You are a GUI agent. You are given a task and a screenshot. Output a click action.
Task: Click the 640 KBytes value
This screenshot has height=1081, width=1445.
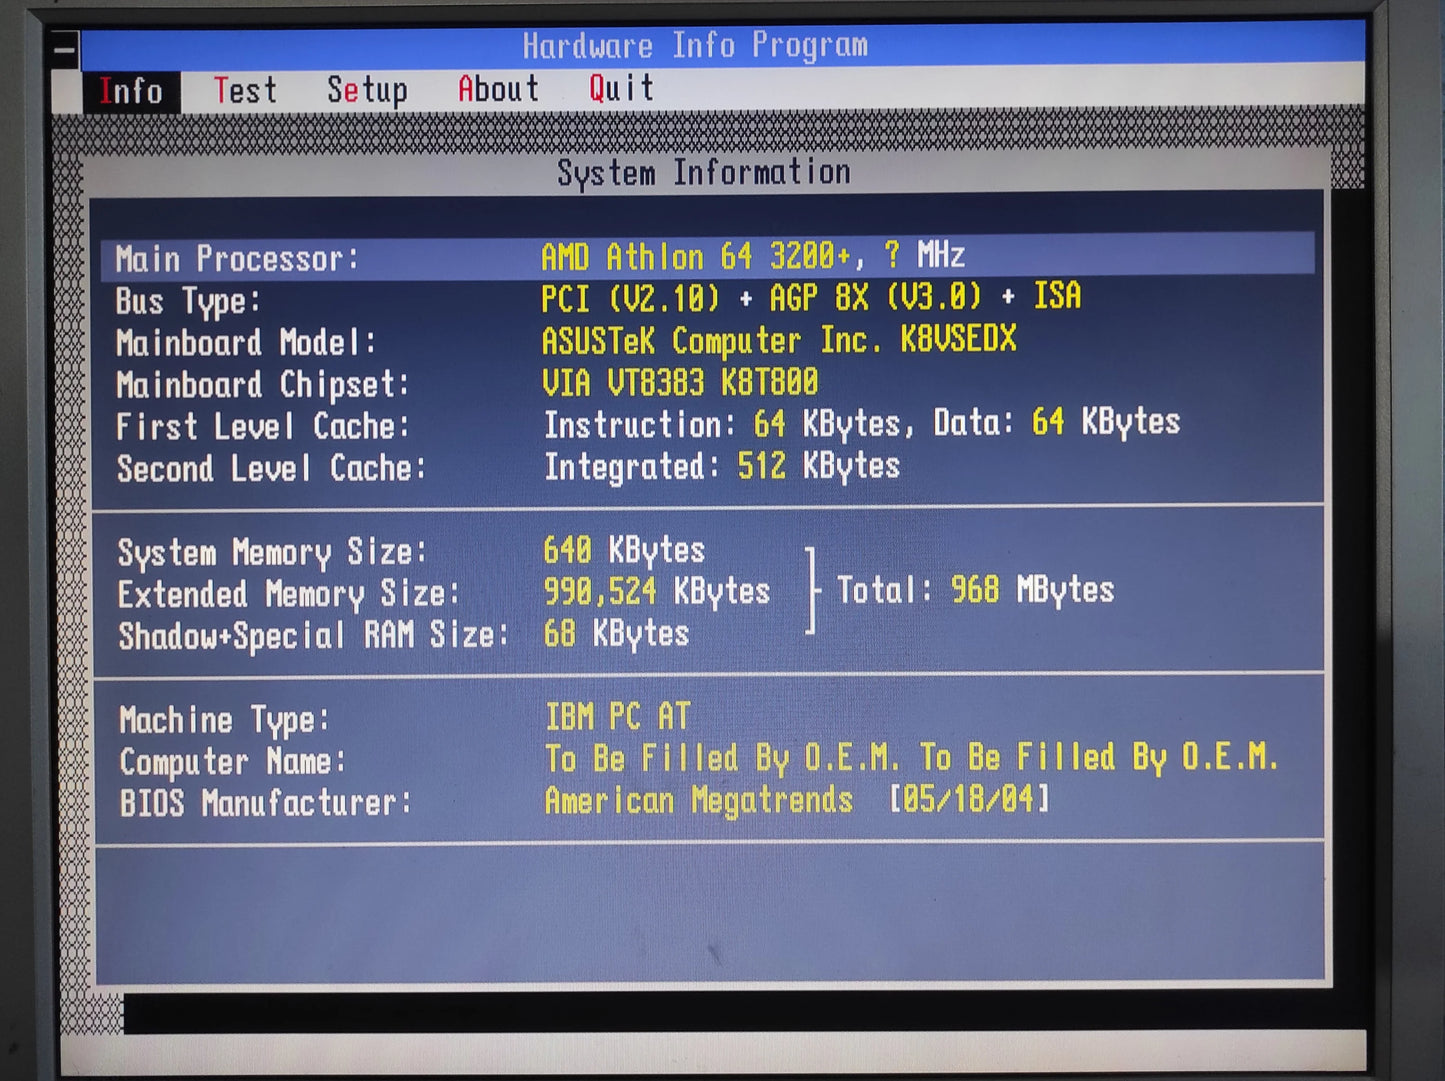[625, 550]
